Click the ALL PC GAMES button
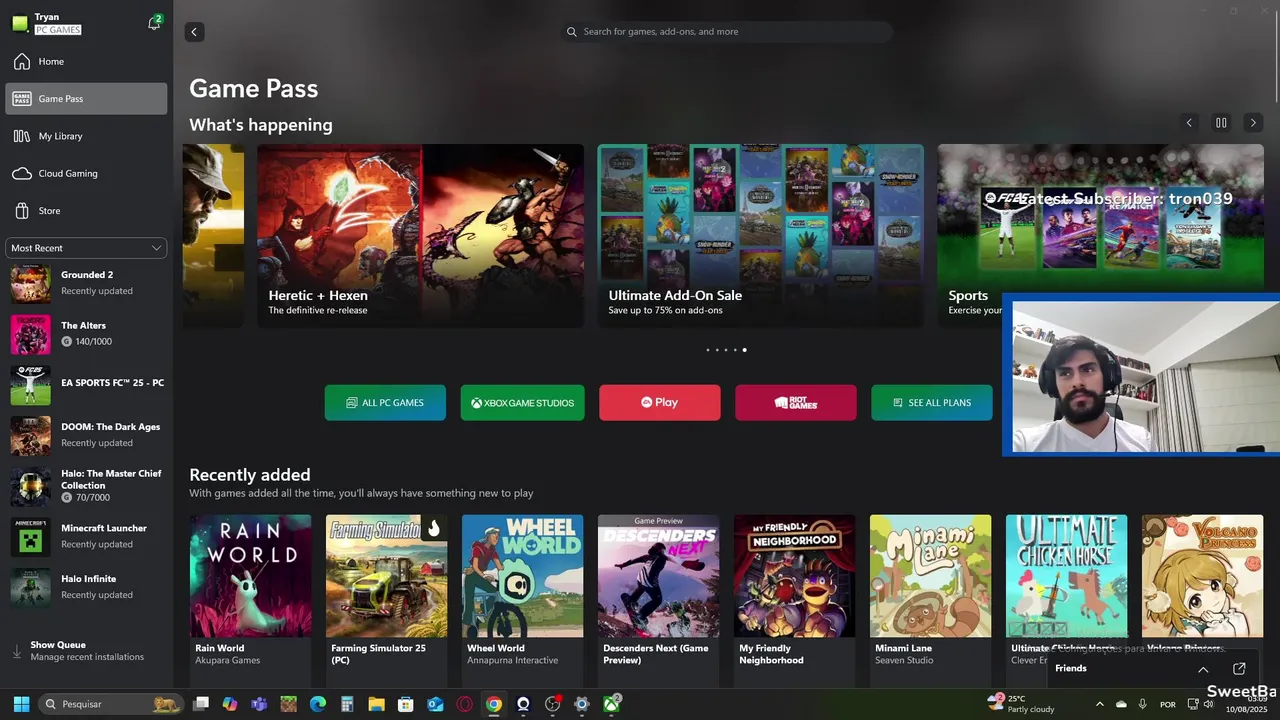 pos(385,403)
